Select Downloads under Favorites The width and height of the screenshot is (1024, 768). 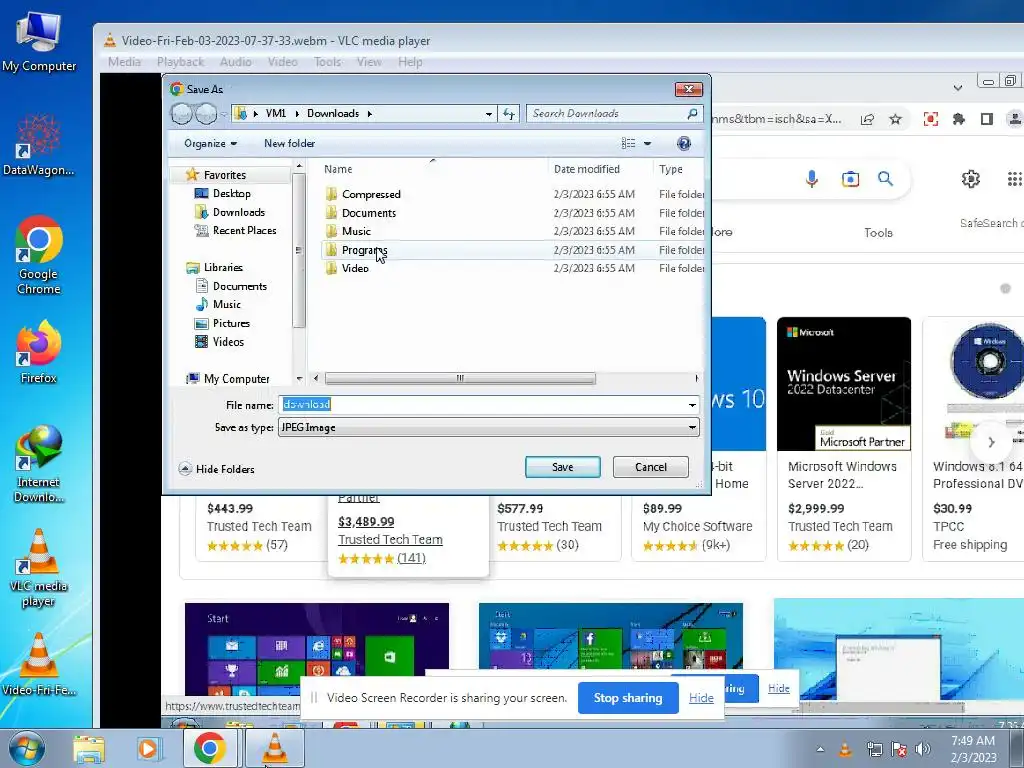[230, 212]
